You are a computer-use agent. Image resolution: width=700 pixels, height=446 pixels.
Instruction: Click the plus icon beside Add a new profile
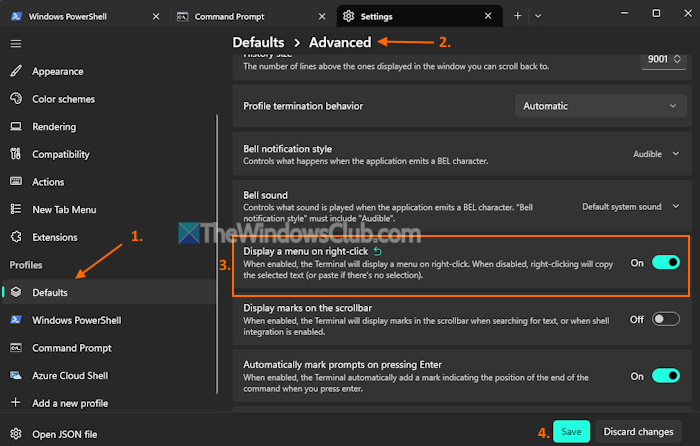tap(16, 402)
